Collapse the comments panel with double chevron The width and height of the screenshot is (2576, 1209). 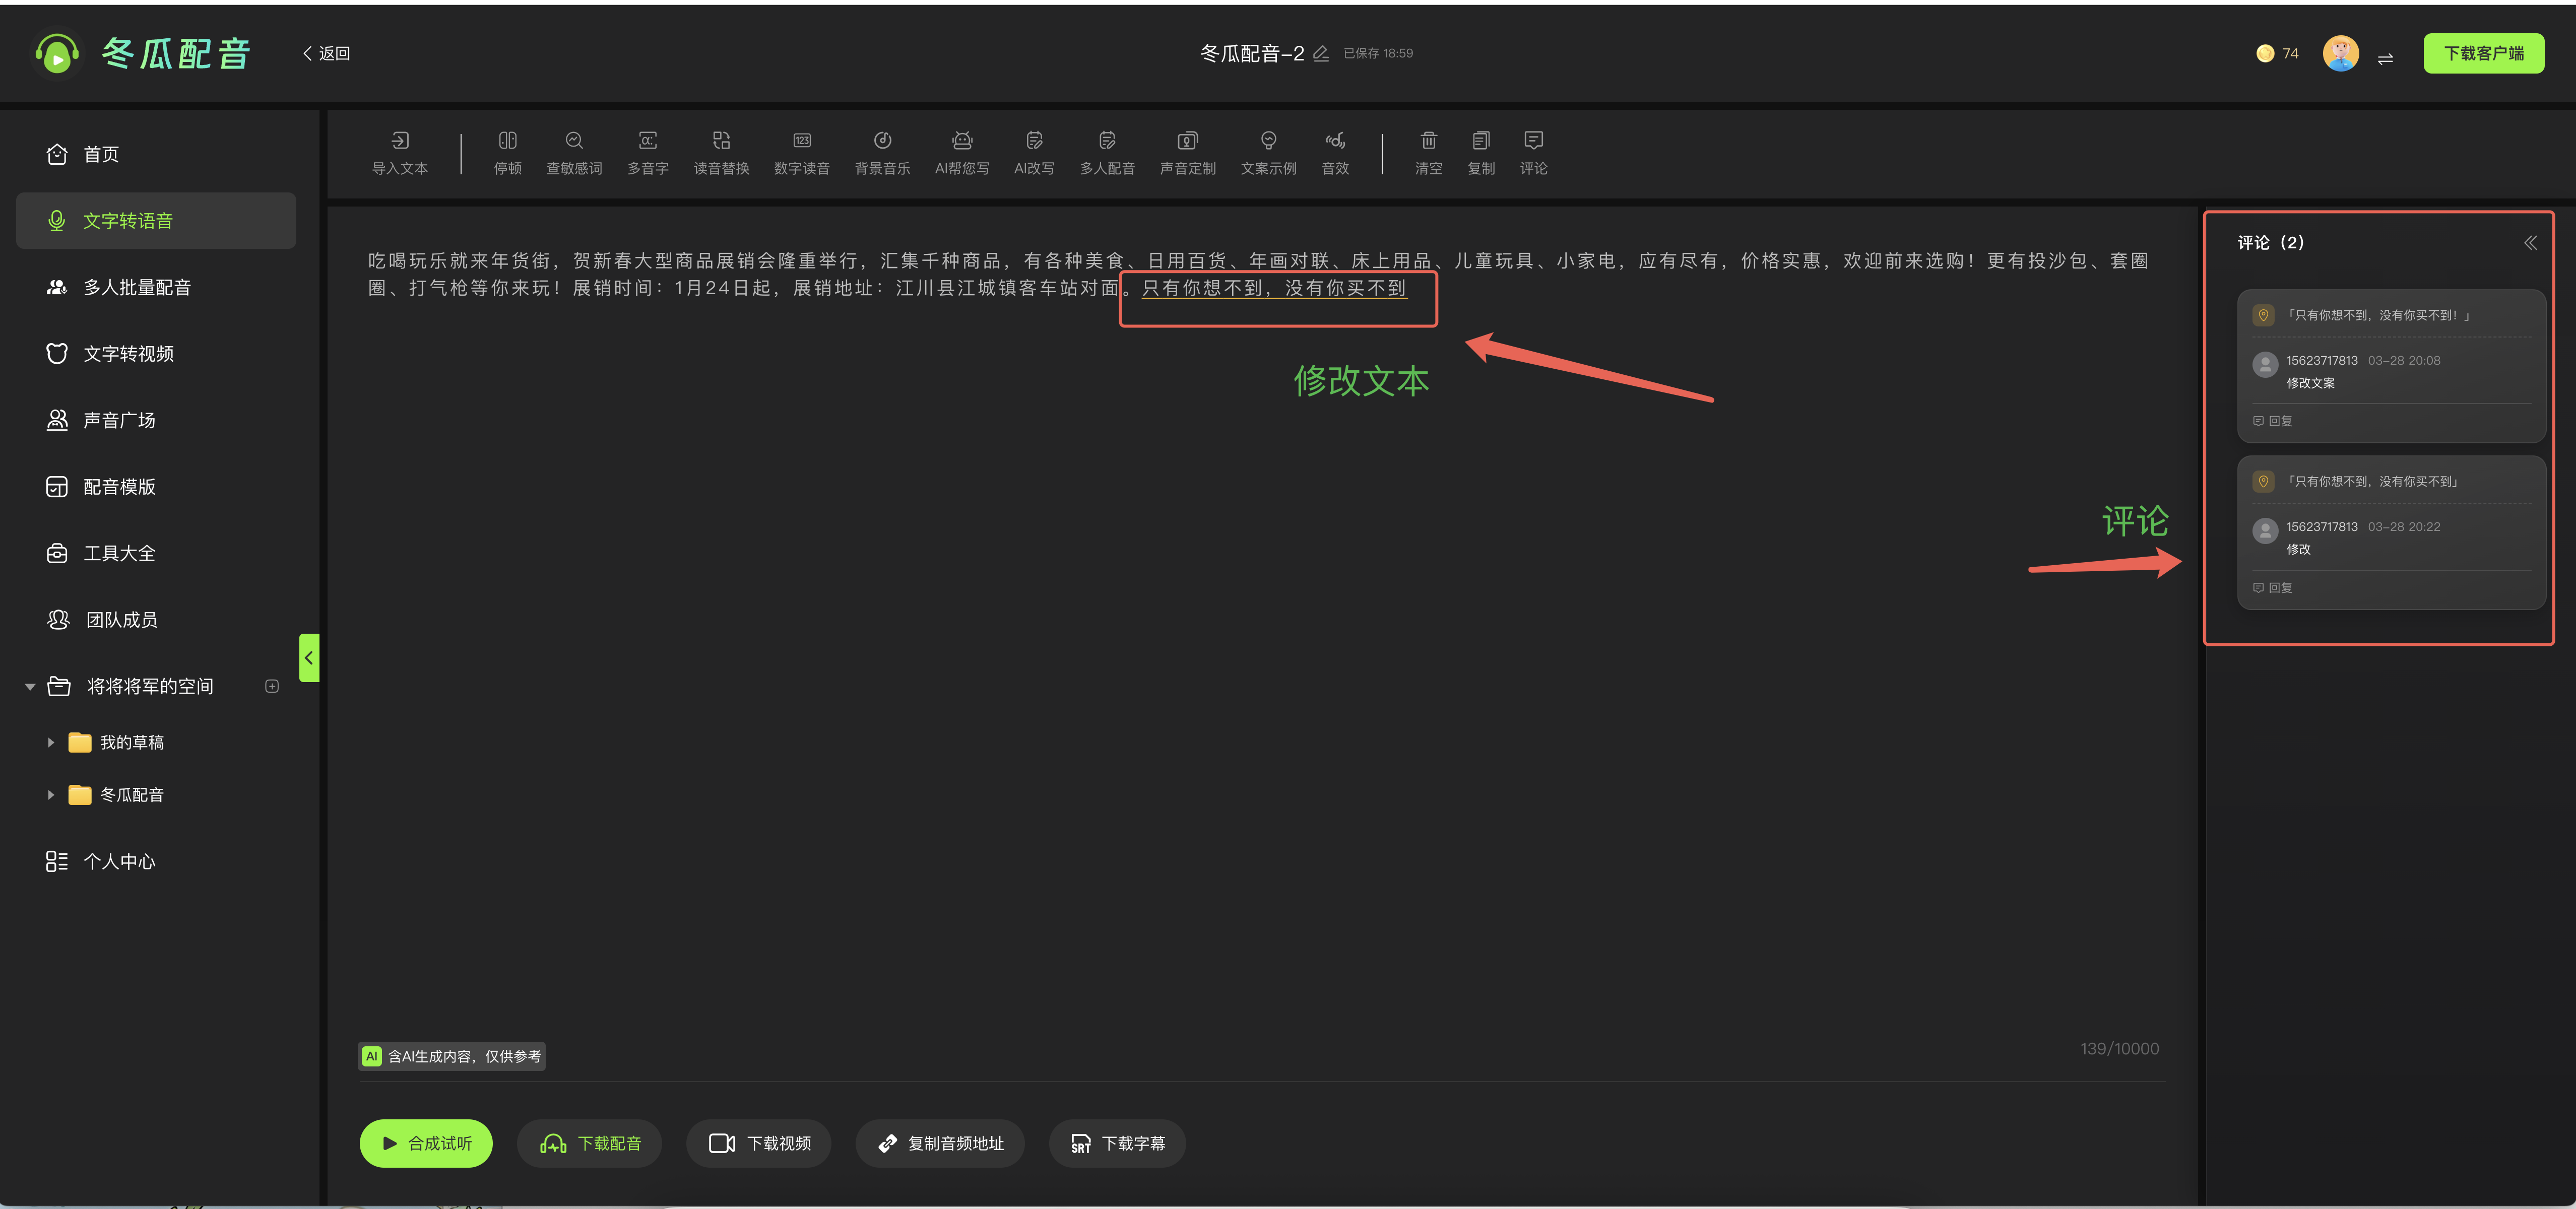pos(2529,243)
